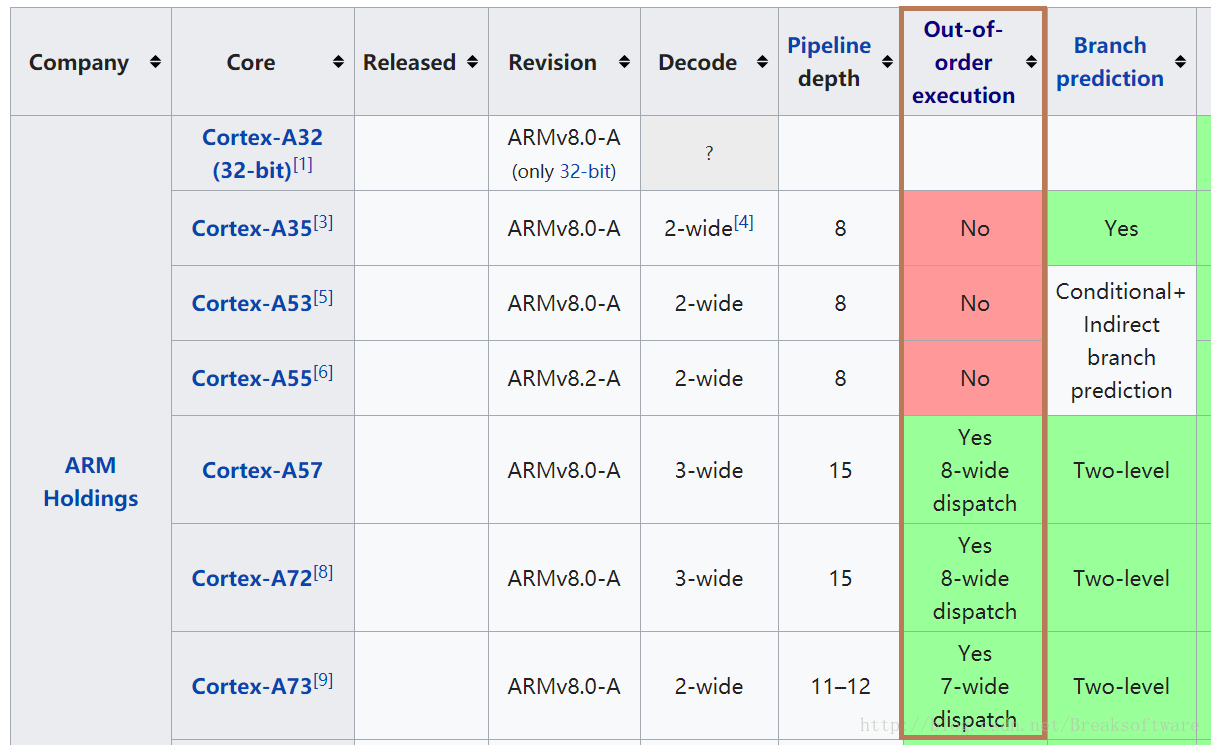This screenshot has width=1211, height=745.
Task: Sort table by Company column arrows
Action: pos(155,62)
